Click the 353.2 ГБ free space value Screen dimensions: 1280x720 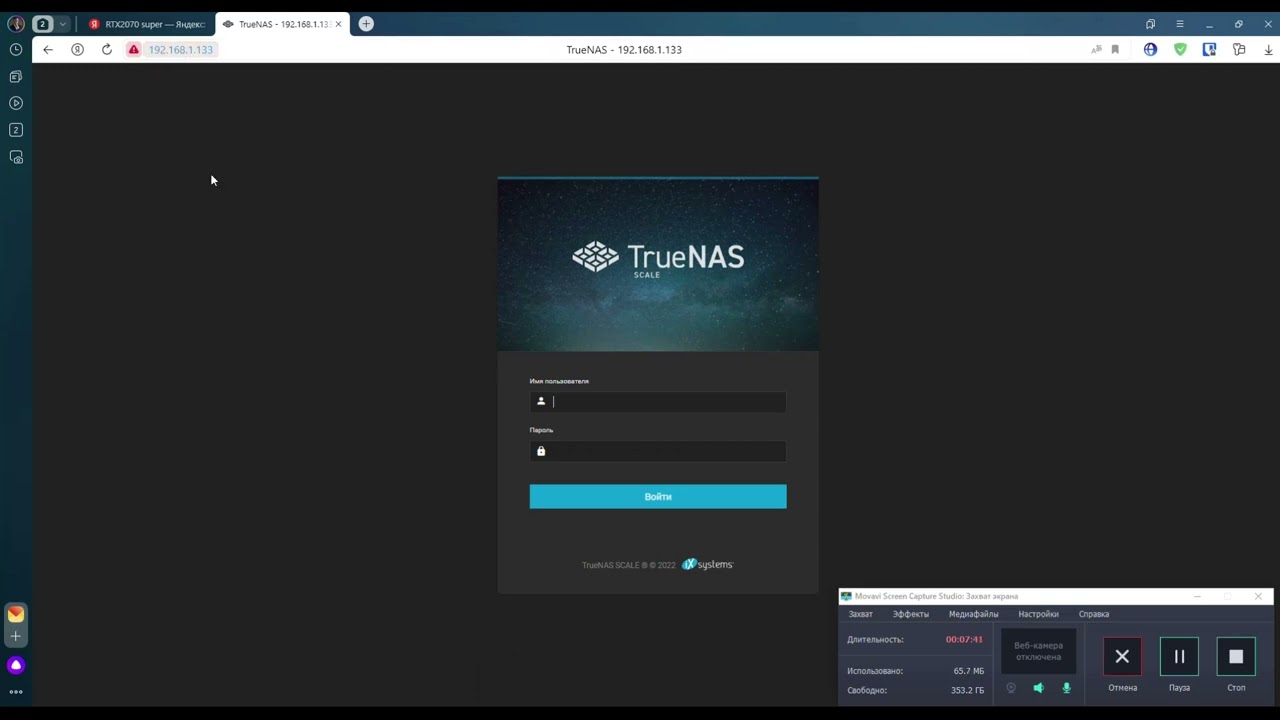[x=967, y=690]
